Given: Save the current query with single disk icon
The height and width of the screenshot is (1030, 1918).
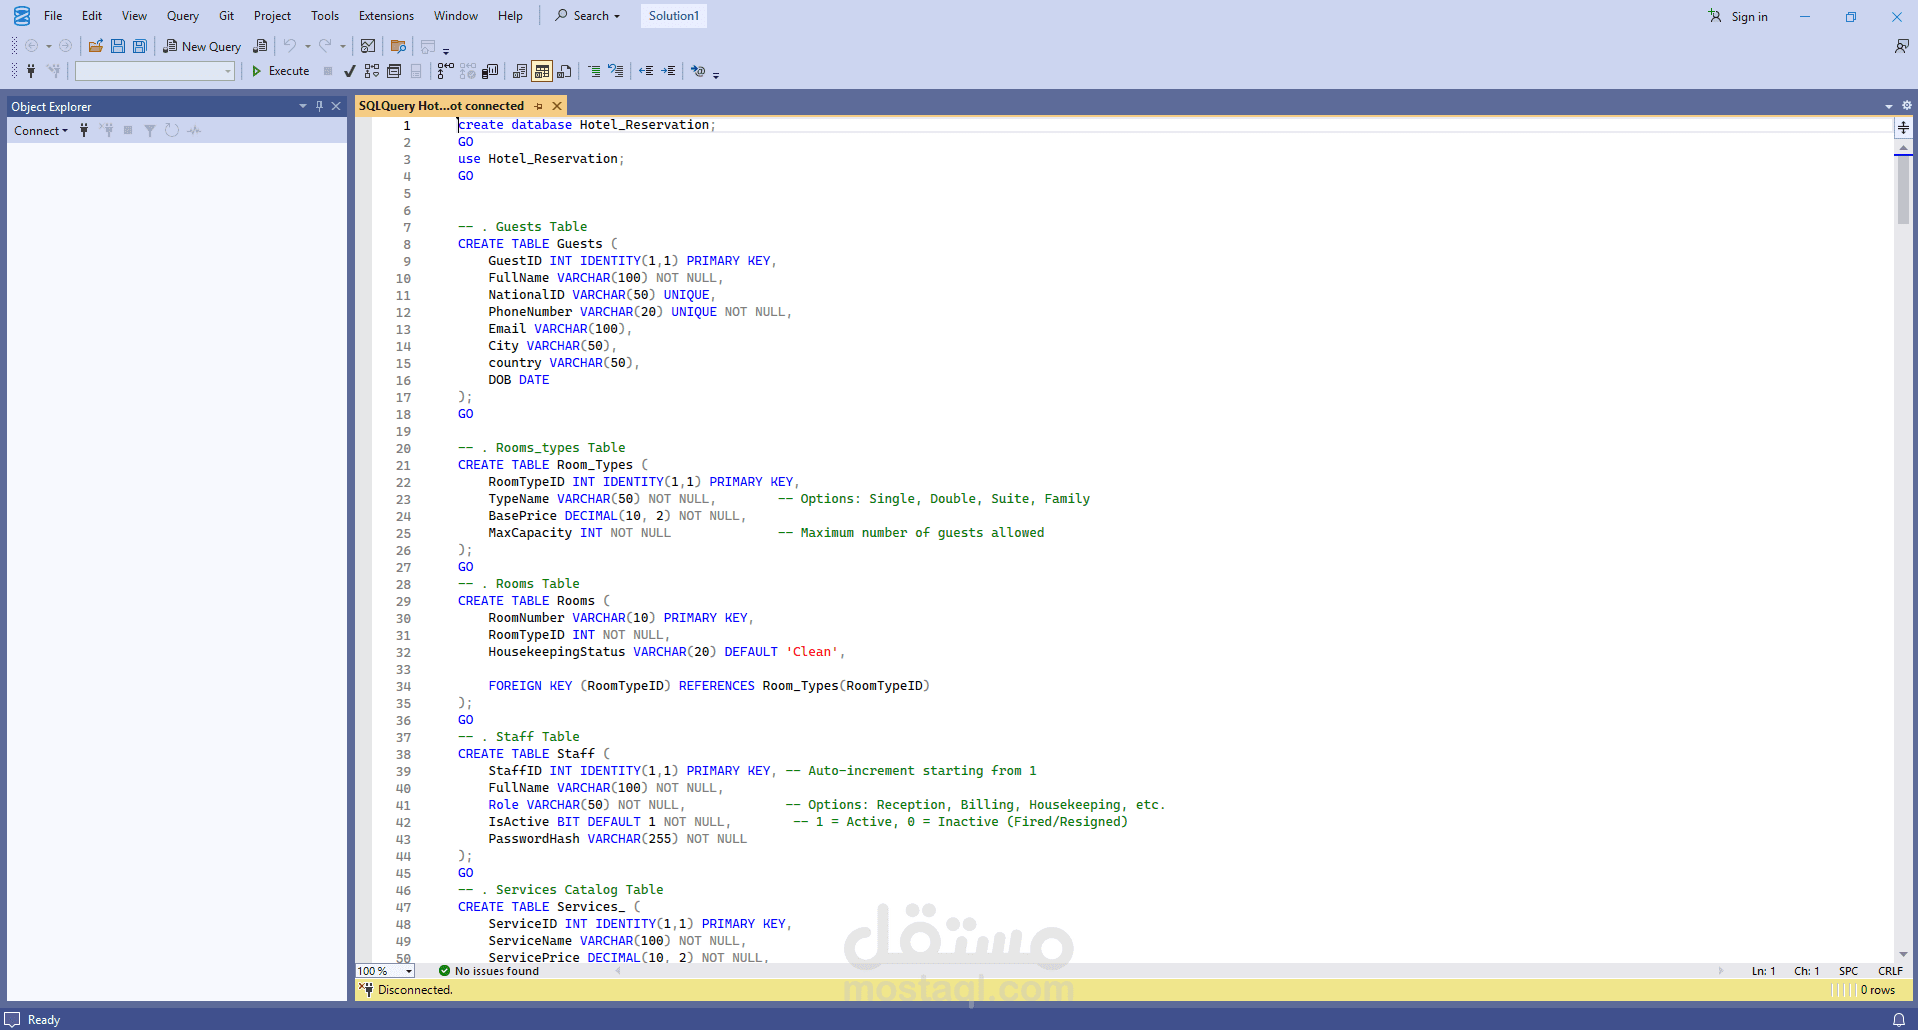Looking at the screenshot, I should tap(118, 46).
